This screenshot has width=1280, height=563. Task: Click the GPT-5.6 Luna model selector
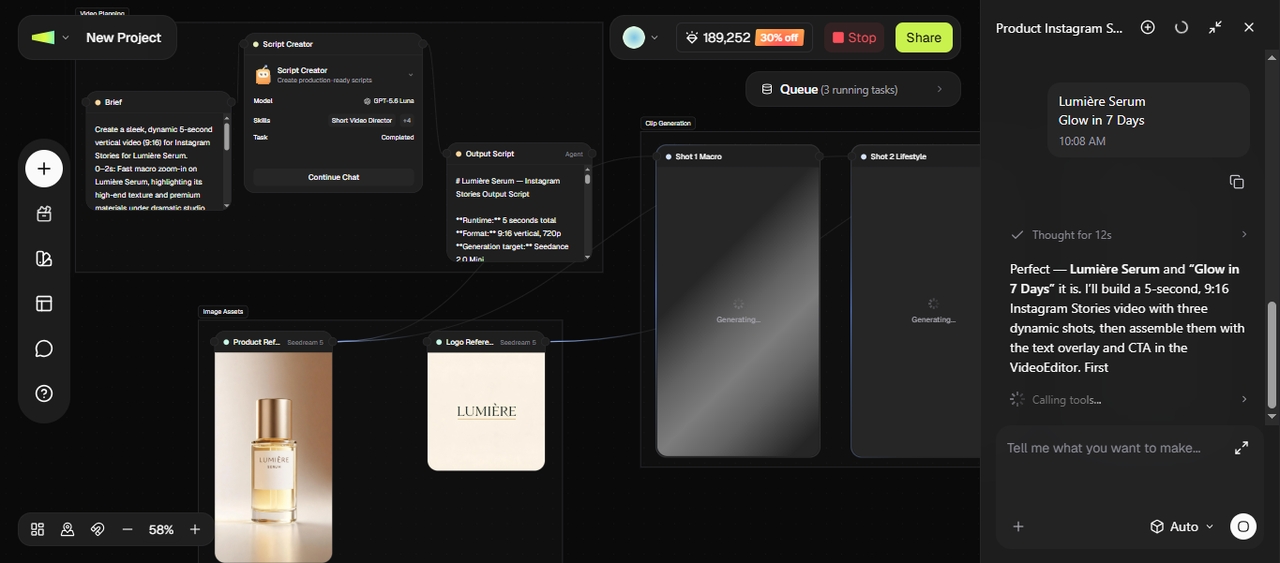(389, 101)
